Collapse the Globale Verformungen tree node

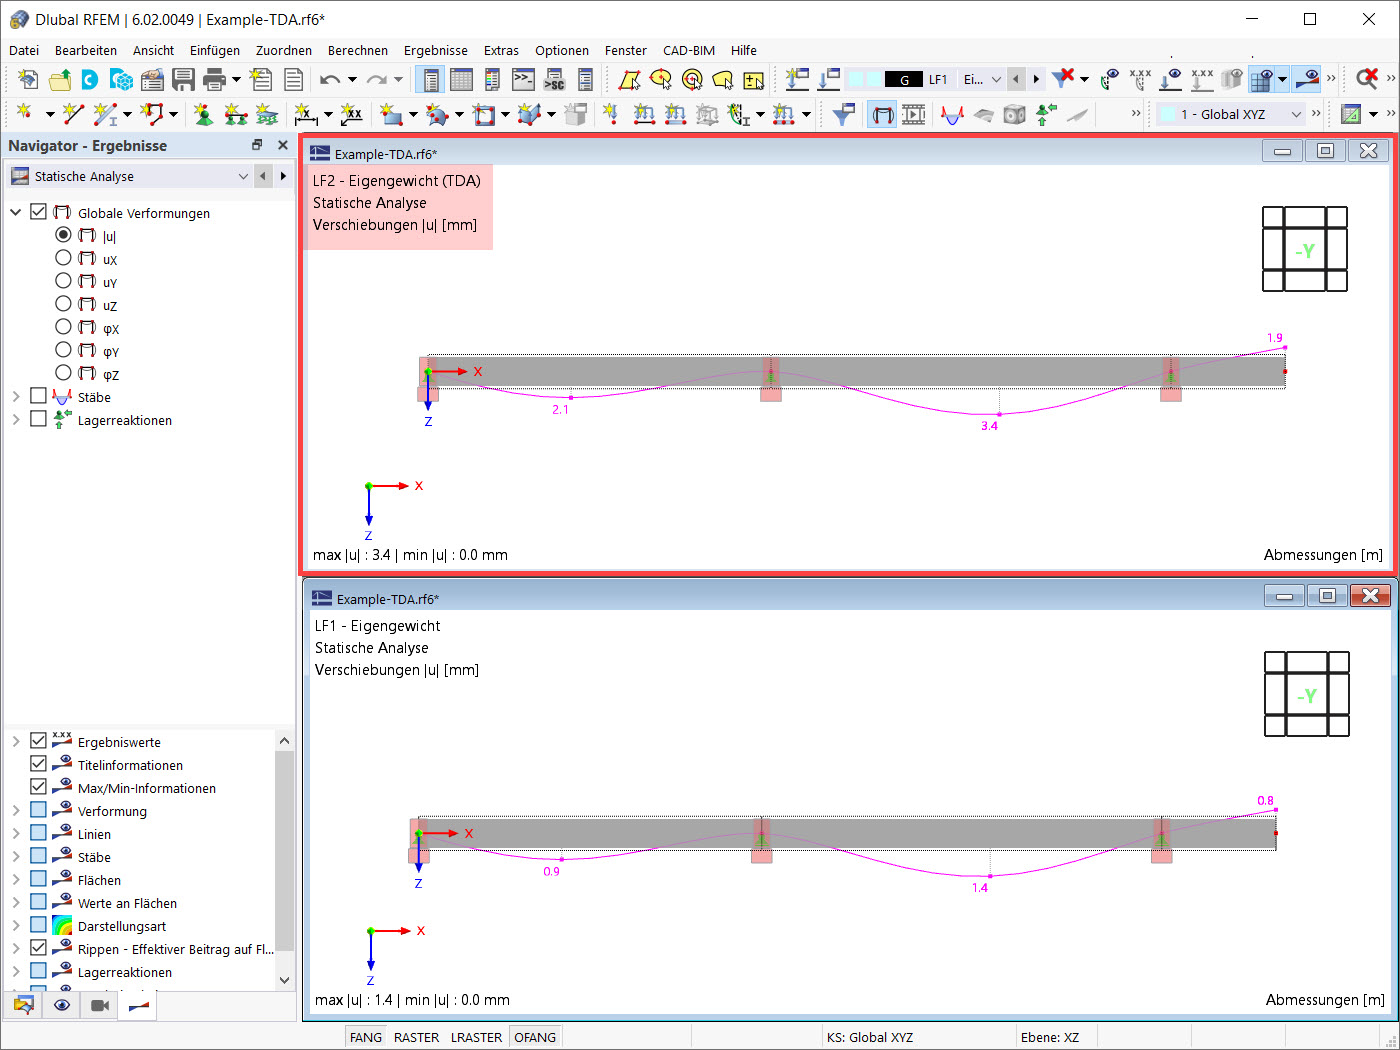point(16,212)
